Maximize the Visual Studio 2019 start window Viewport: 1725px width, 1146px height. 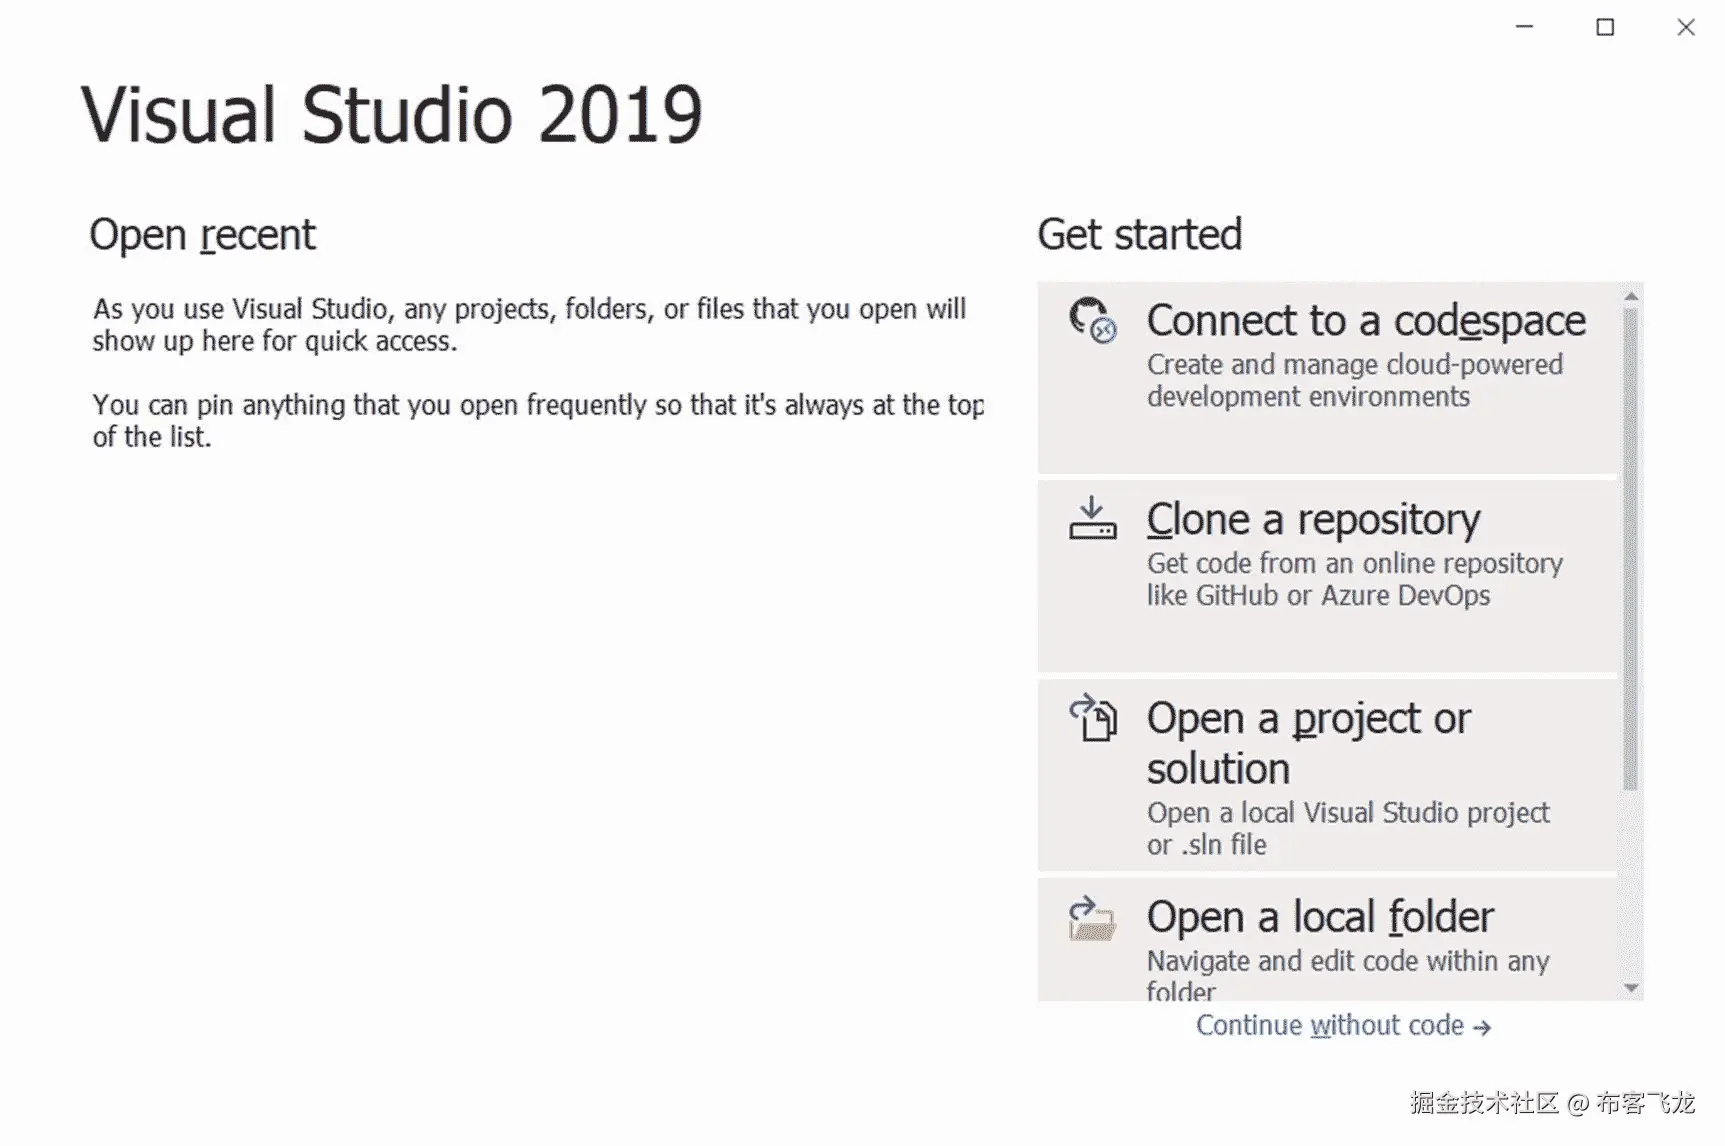1605,27
